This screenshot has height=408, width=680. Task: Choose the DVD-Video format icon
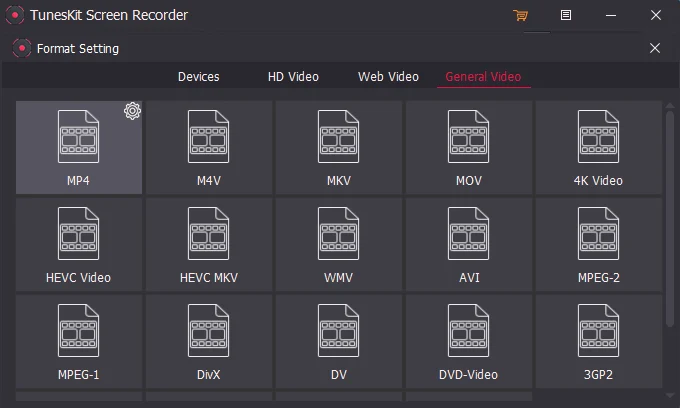(x=469, y=331)
